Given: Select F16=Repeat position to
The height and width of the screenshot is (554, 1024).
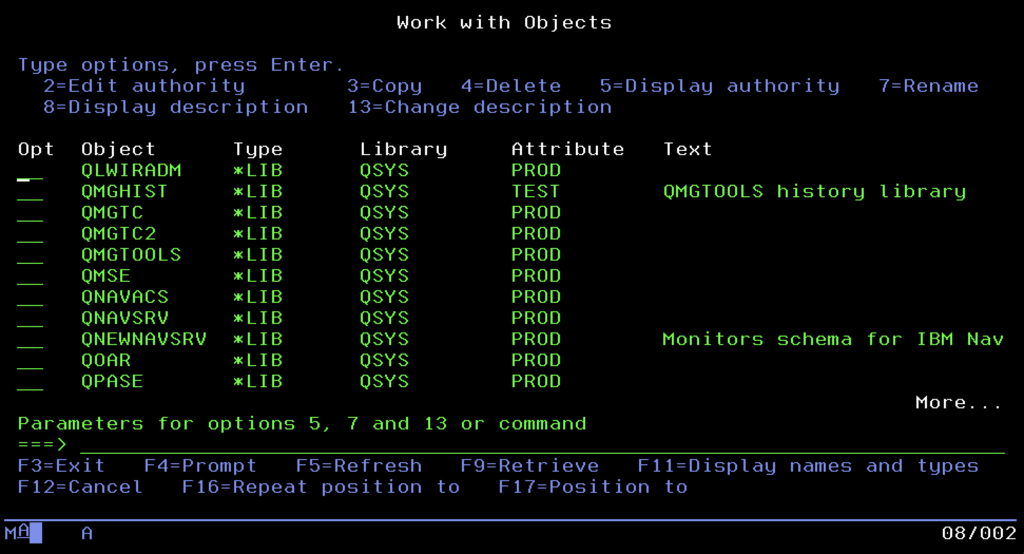Looking at the screenshot, I should (x=320, y=487).
